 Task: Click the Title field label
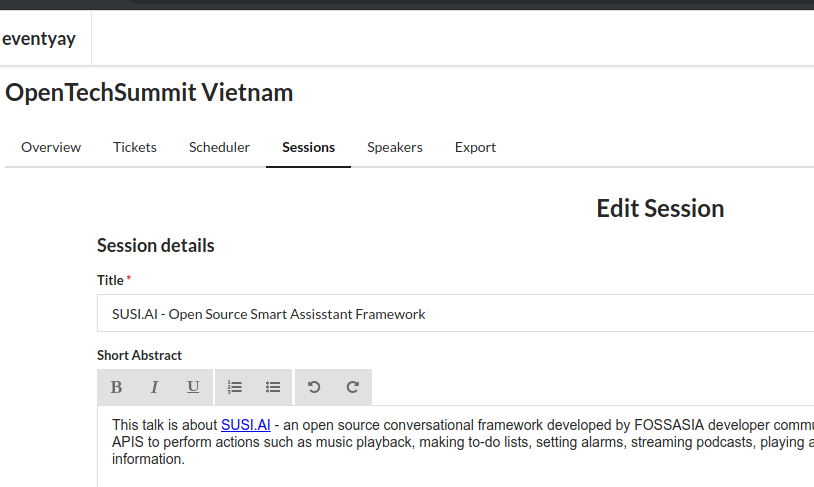point(111,280)
